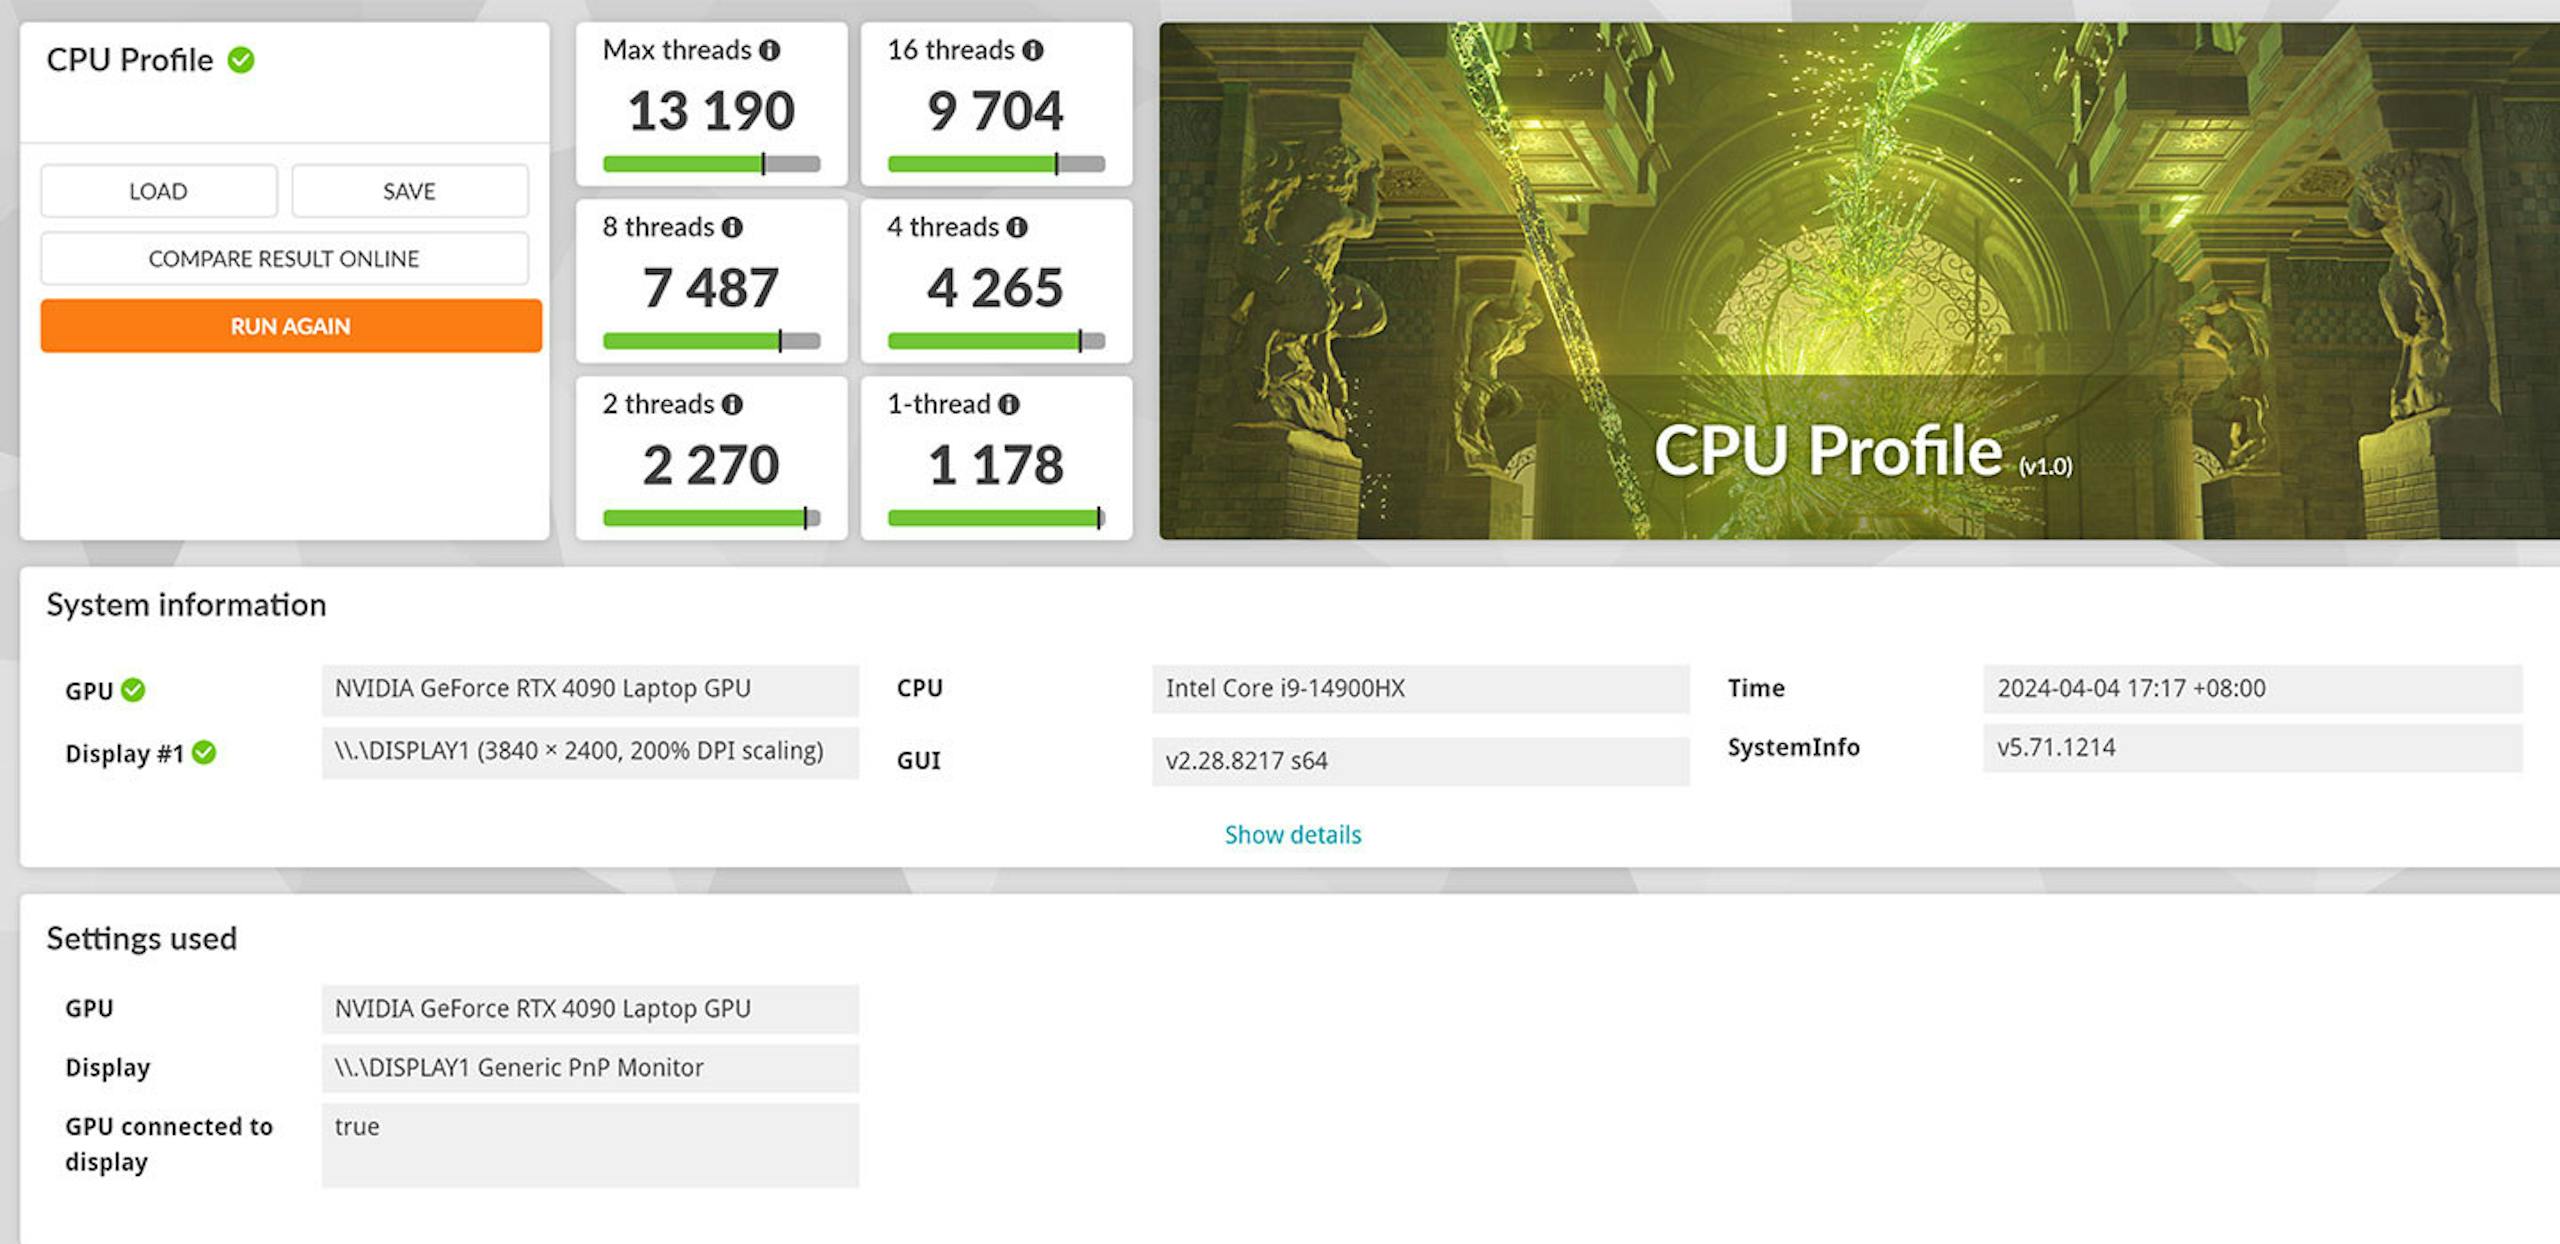Select the 4 threads score 4 265
2560x1244 pixels.
click(996, 288)
